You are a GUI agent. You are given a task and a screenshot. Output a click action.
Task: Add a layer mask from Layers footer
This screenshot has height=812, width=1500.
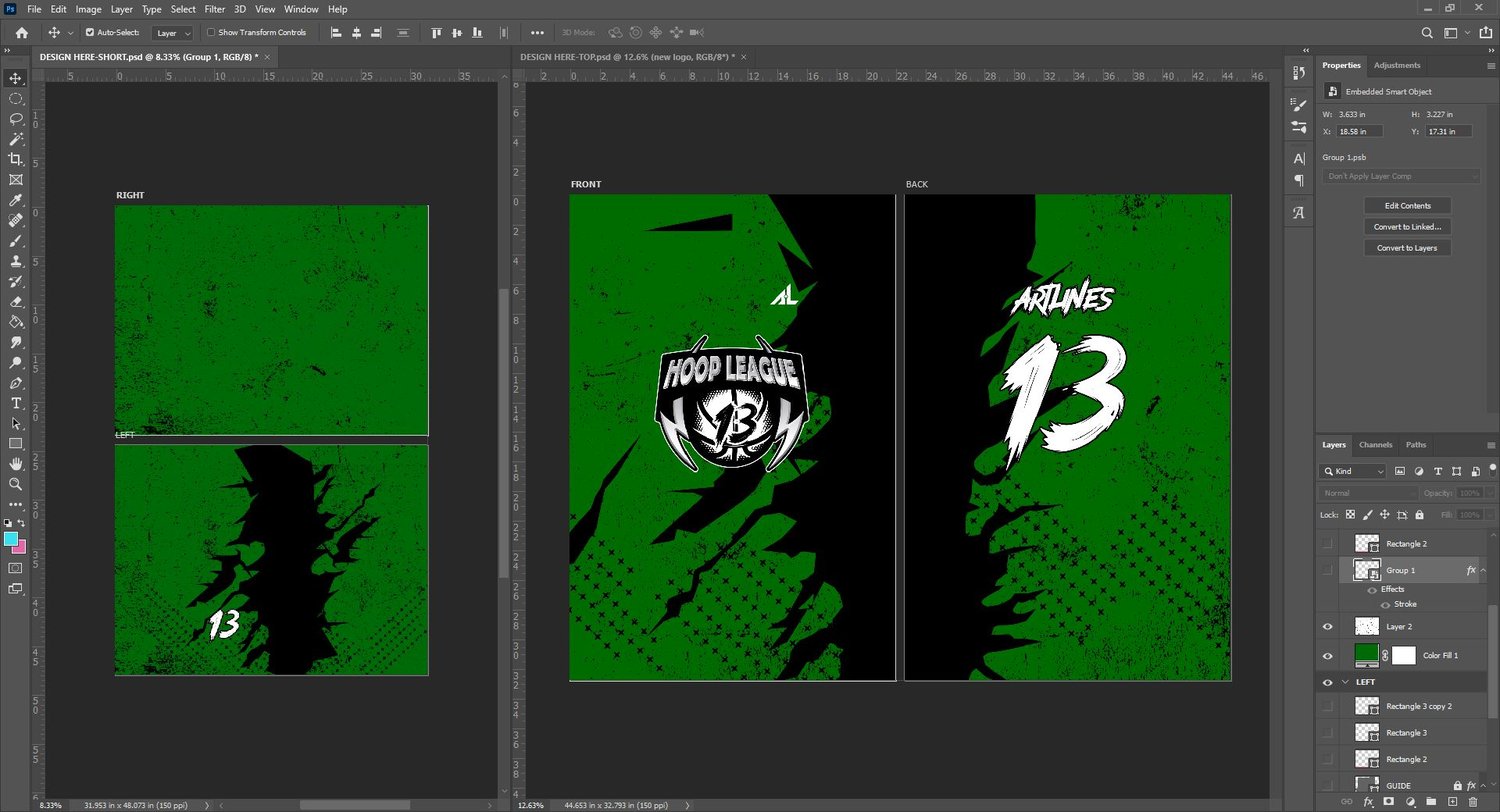(1389, 802)
